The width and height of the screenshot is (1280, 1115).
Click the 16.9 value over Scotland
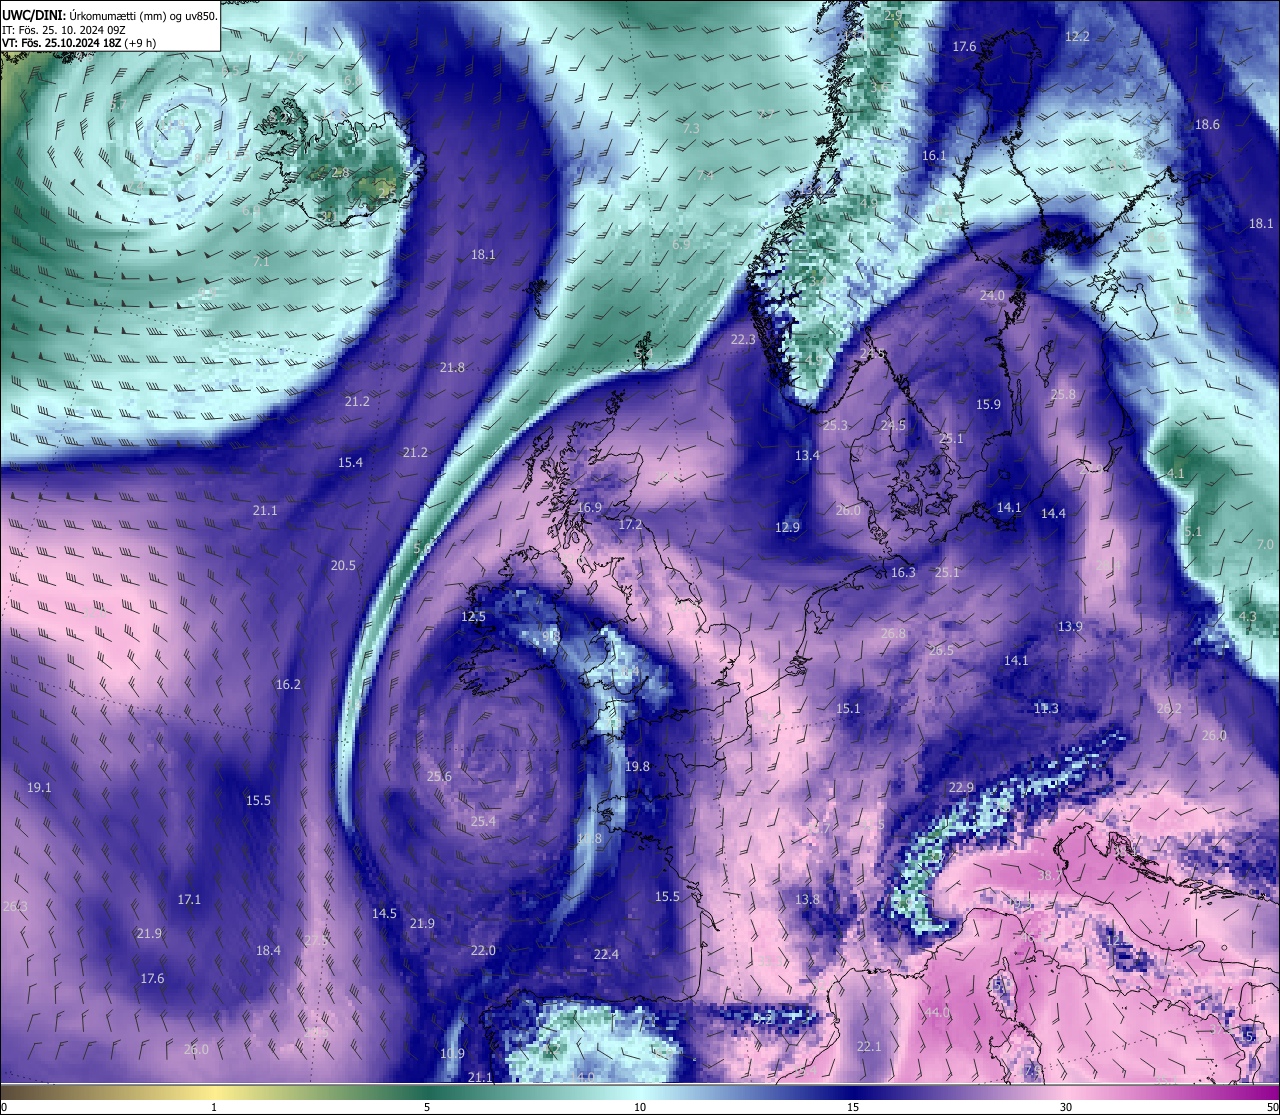pos(589,507)
